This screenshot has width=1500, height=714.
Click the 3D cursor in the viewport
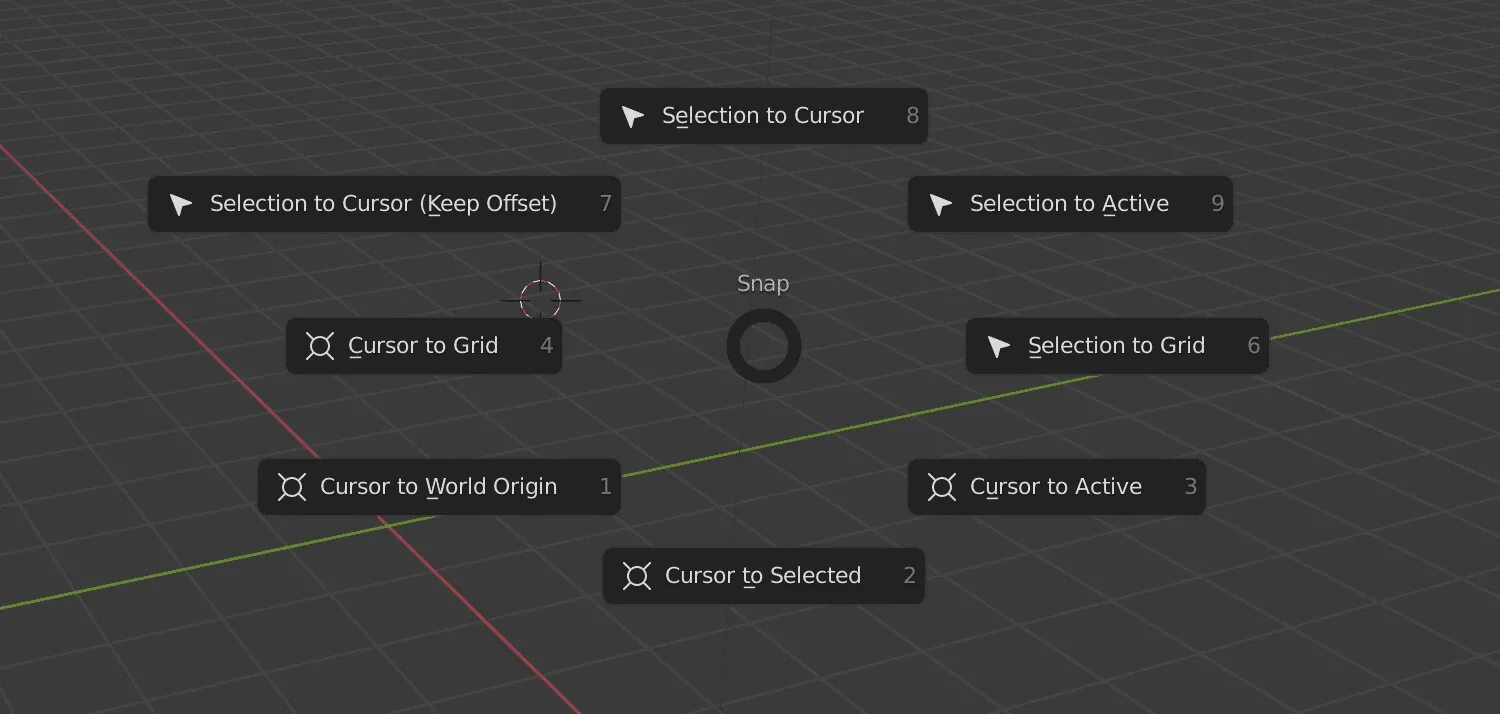[x=541, y=298]
